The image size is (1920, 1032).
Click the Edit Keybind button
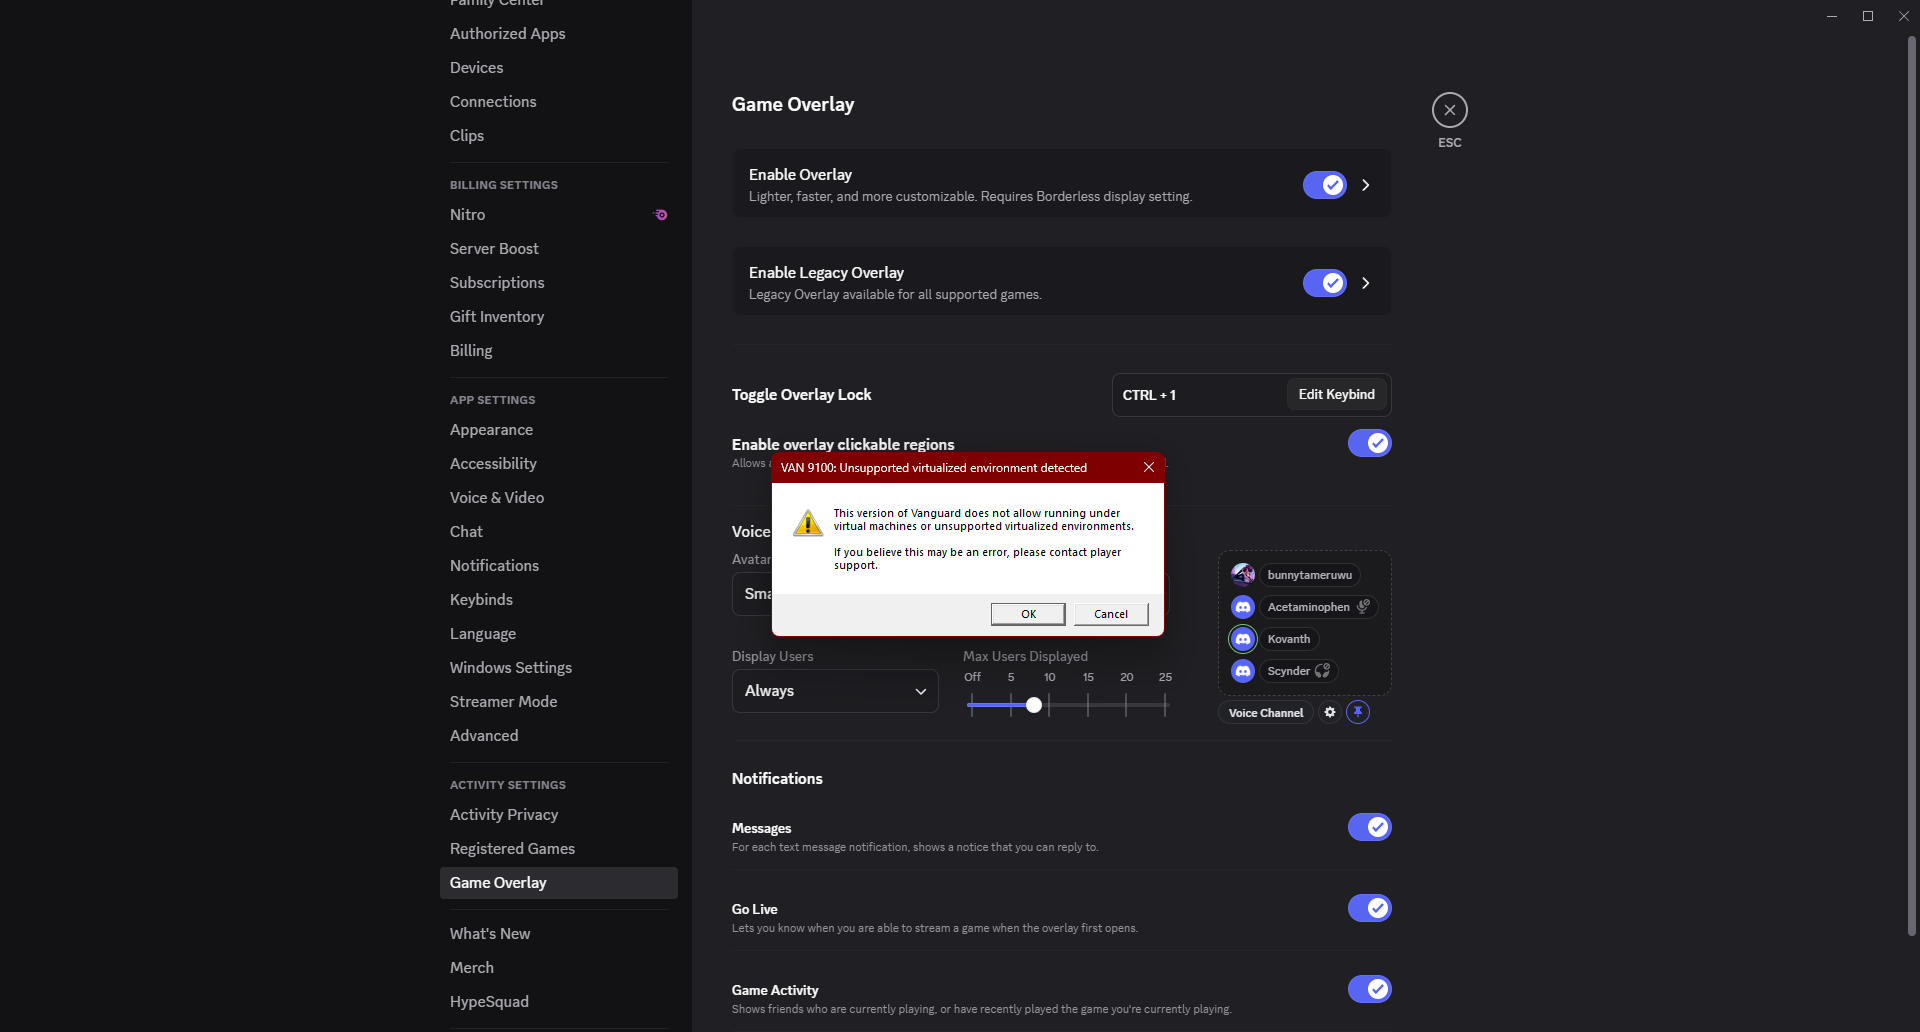[x=1336, y=395]
